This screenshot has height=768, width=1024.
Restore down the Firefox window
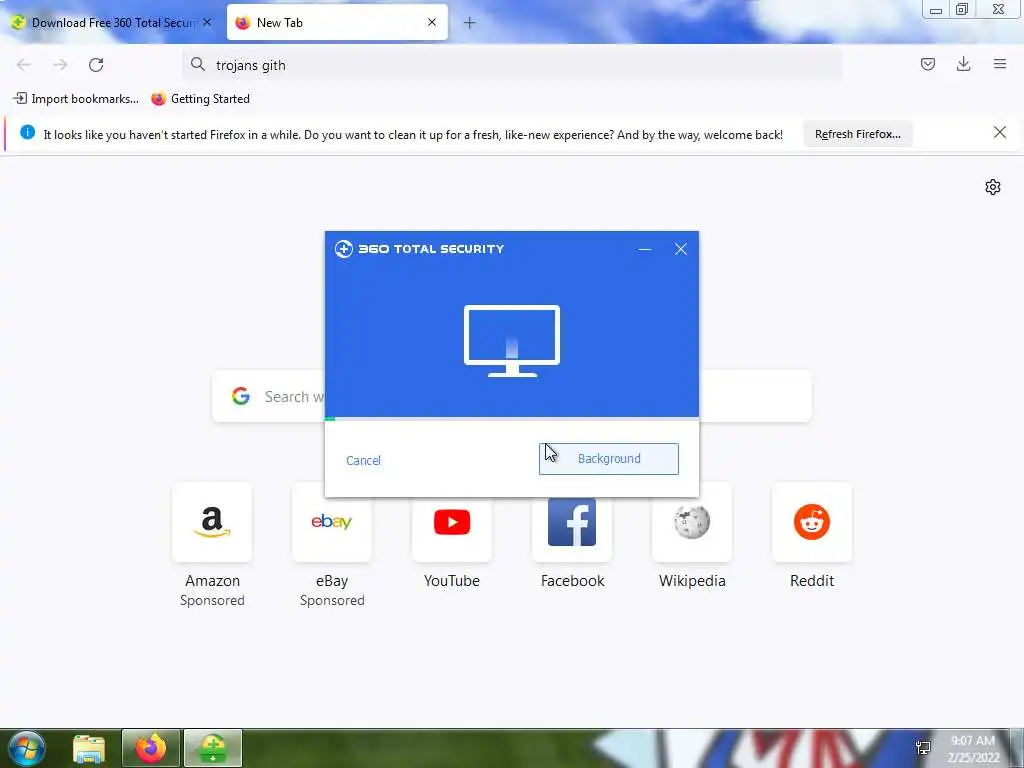point(962,9)
